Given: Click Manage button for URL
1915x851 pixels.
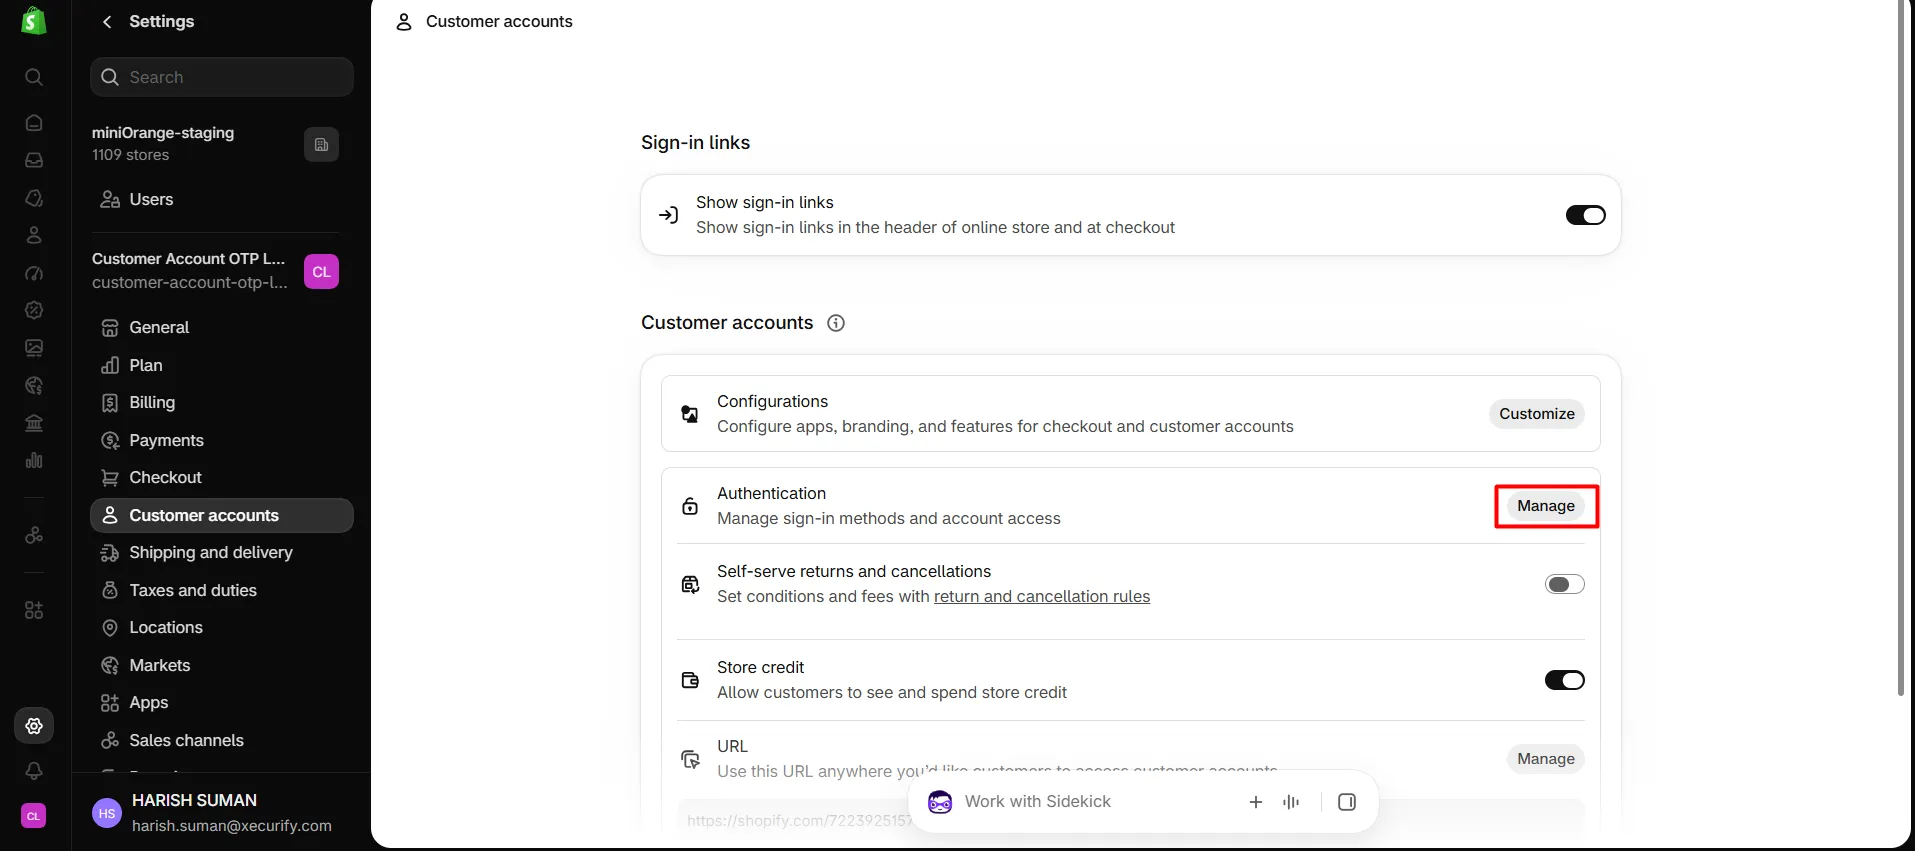Looking at the screenshot, I should 1545,759.
